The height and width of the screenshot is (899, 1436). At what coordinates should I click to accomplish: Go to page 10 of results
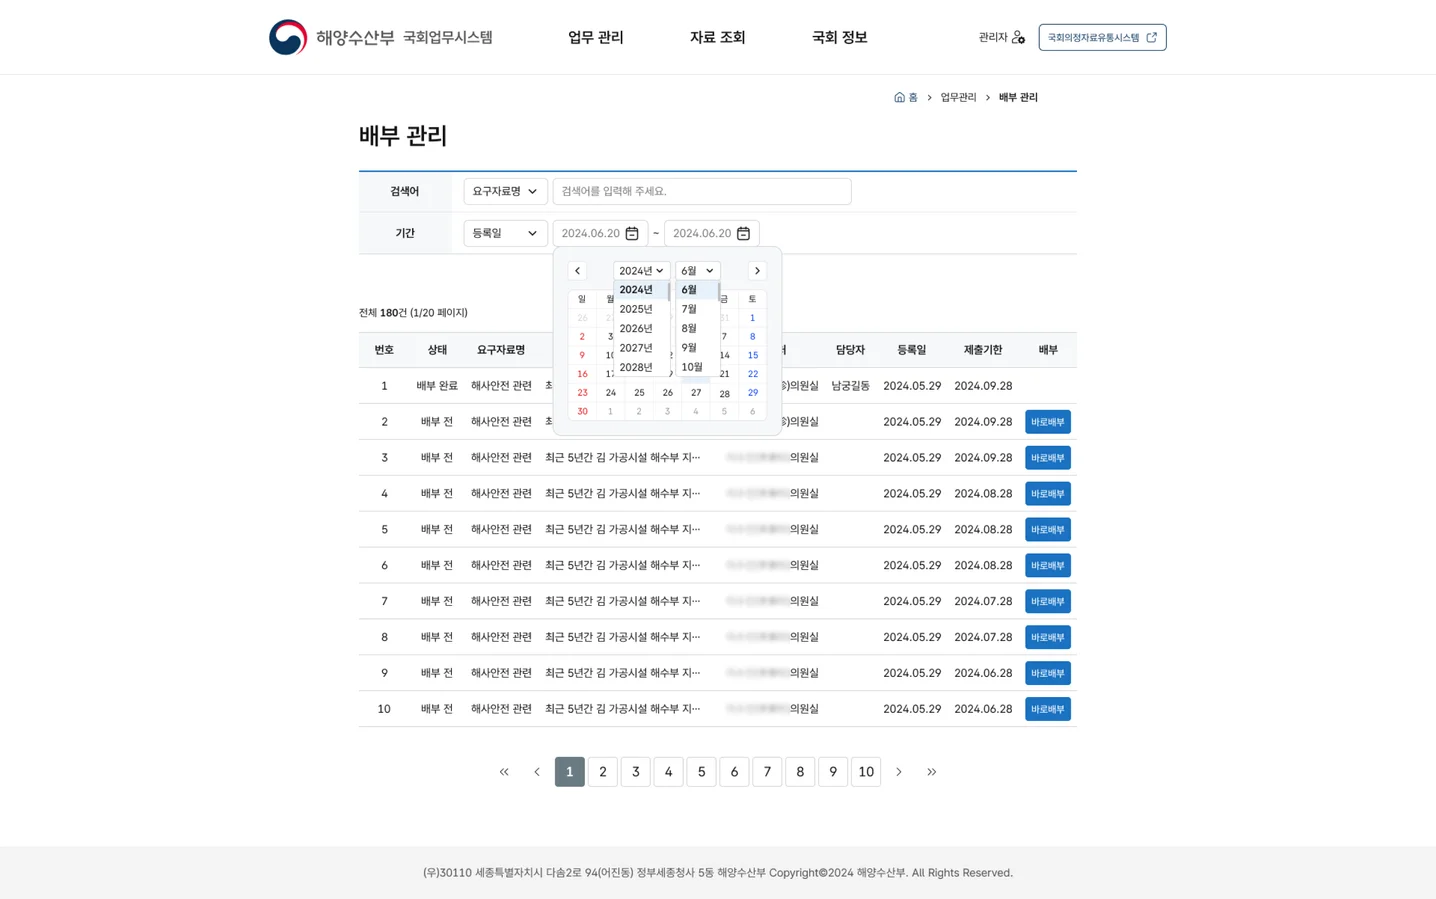click(866, 772)
